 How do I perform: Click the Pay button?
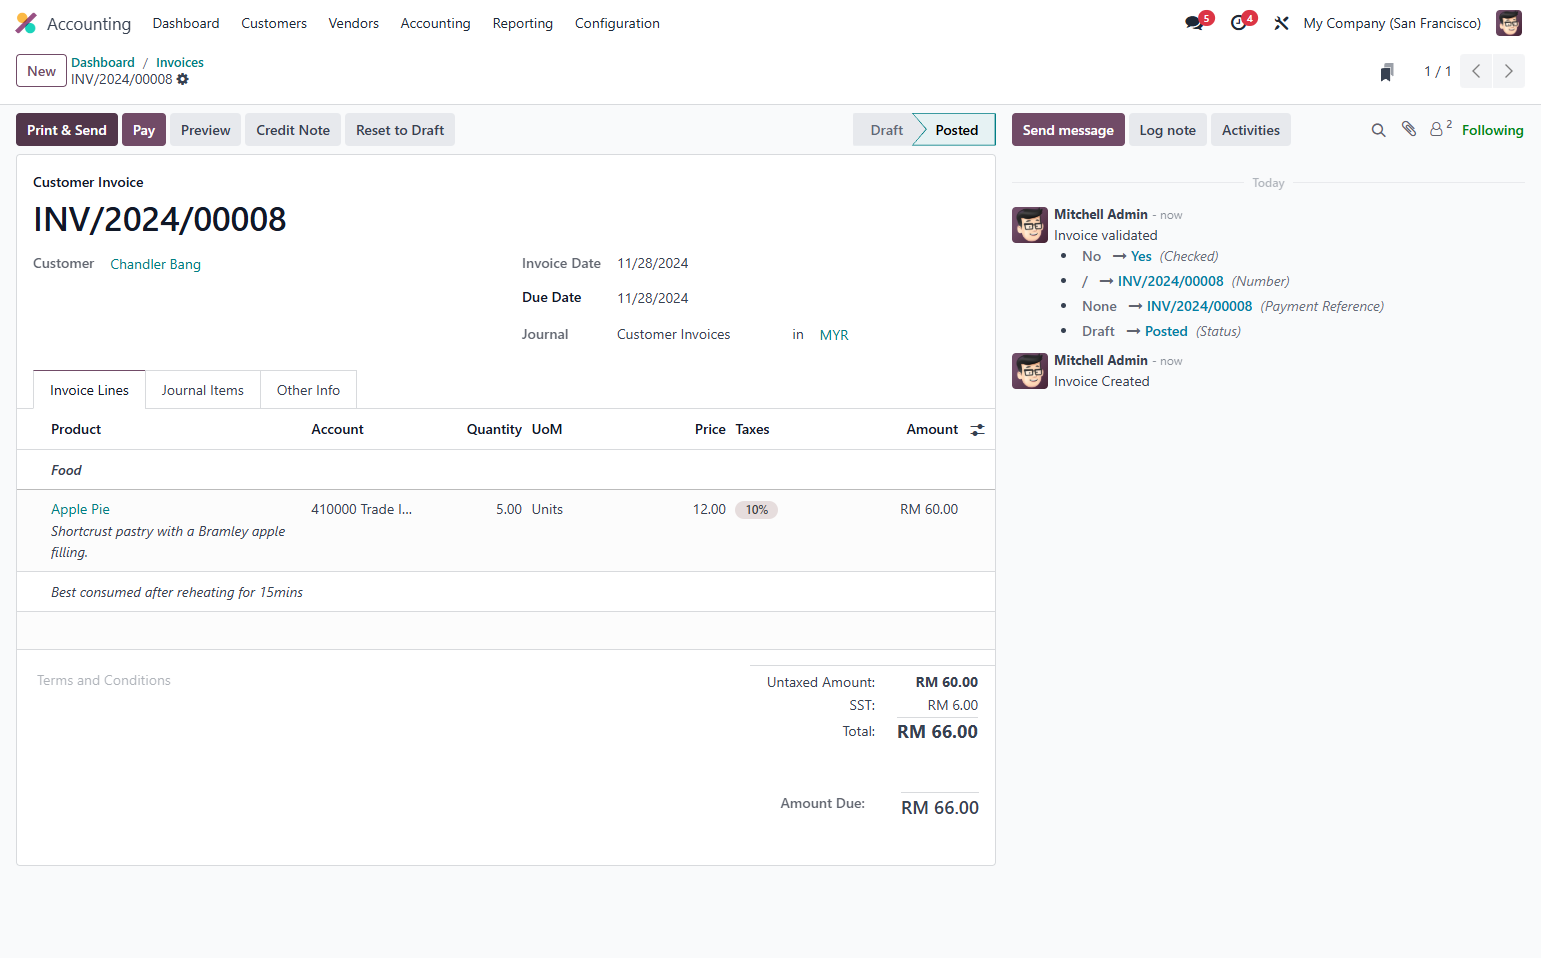click(x=144, y=130)
